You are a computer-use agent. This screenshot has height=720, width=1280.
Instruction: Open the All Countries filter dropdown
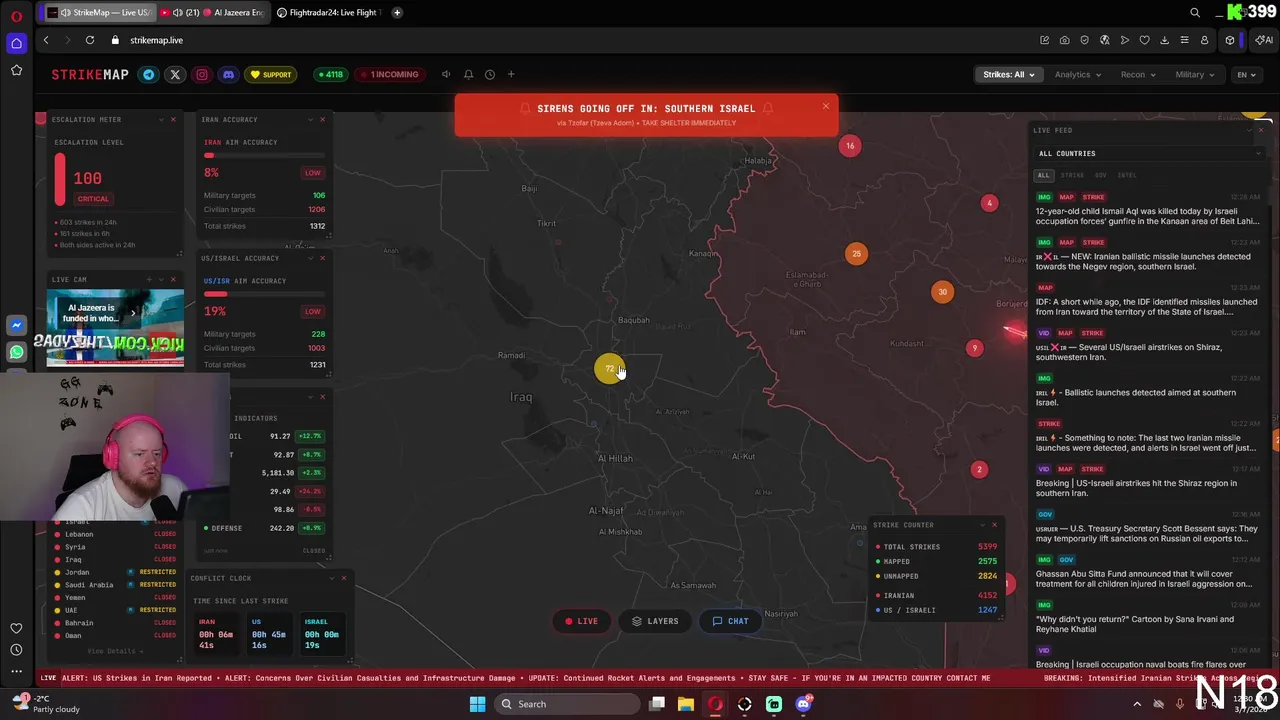[x=1149, y=153]
